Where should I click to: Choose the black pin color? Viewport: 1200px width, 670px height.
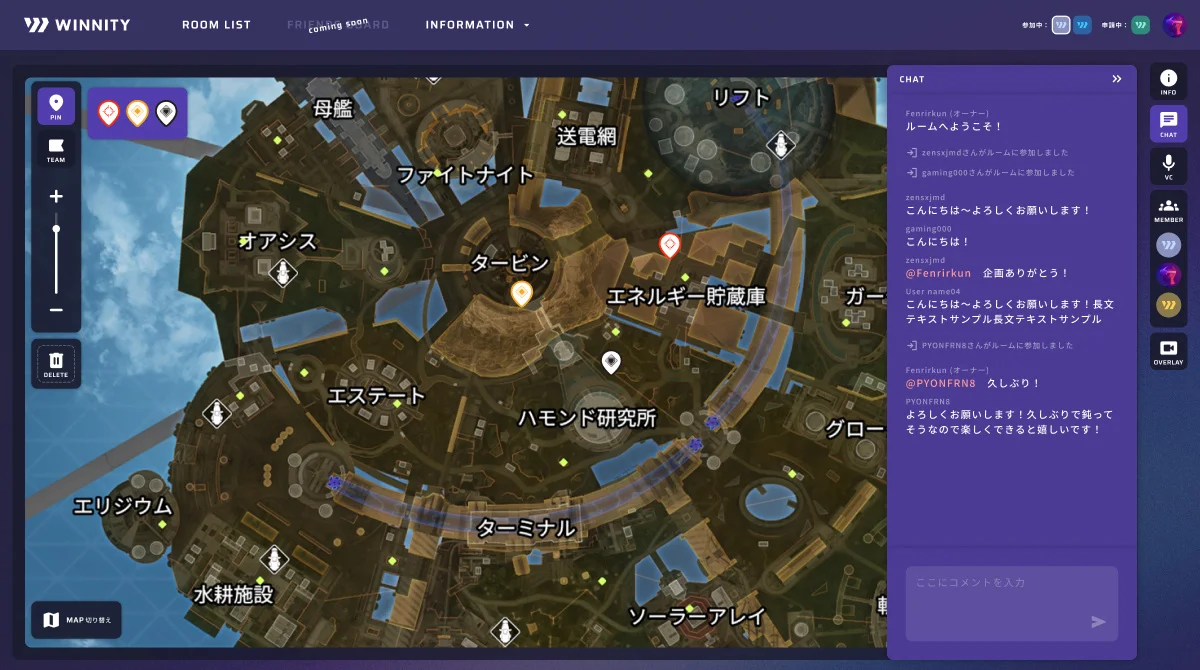pyautogui.click(x=165, y=114)
